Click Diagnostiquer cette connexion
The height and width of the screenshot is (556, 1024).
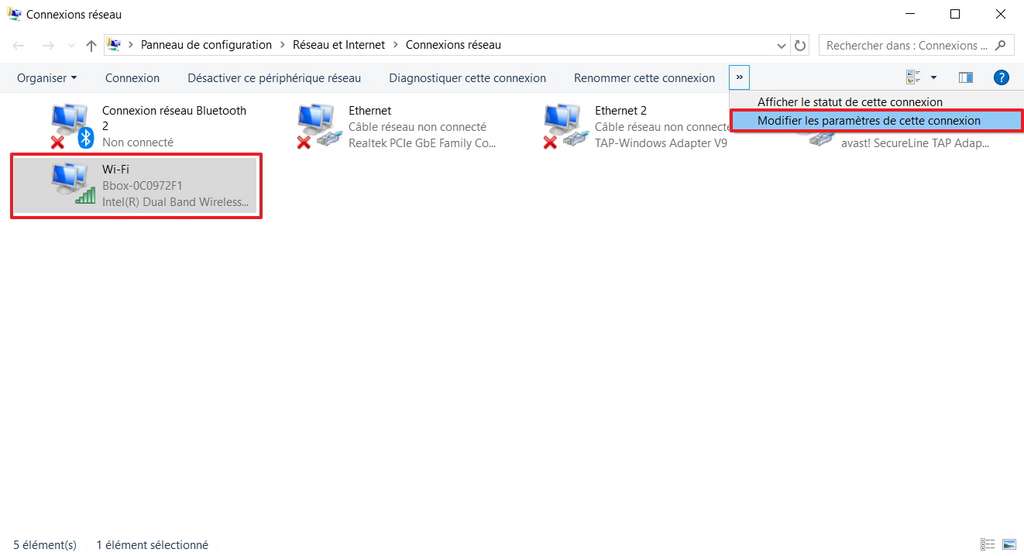click(x=467, y=78)
